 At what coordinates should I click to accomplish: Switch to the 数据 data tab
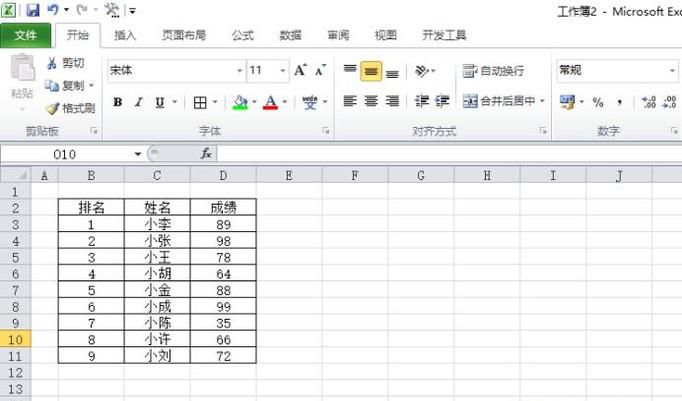point(290,35)
